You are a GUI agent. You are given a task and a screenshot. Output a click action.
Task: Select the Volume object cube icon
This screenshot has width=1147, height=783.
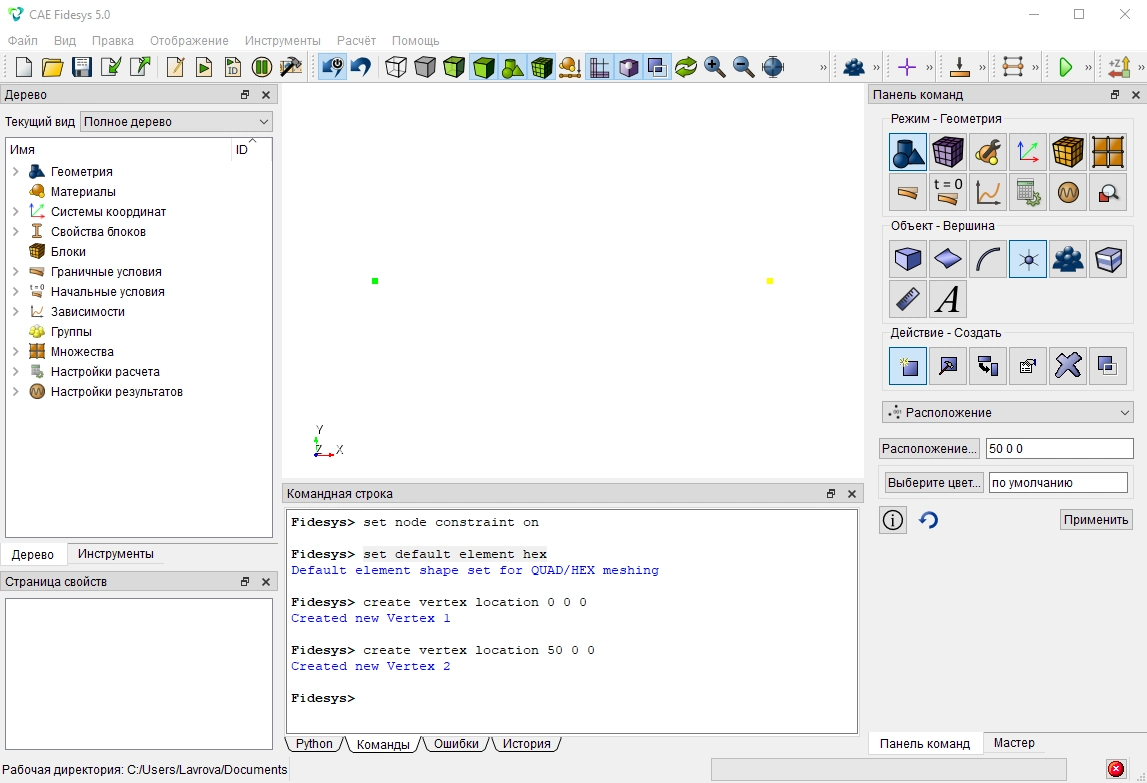pos(908,259)
